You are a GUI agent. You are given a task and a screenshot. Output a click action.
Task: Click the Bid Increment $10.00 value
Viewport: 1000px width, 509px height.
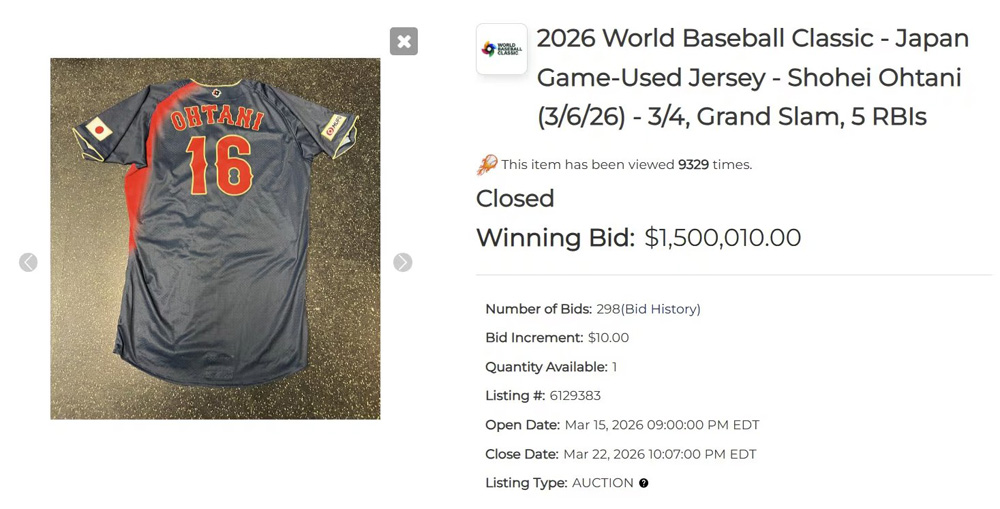pos(608,338)
